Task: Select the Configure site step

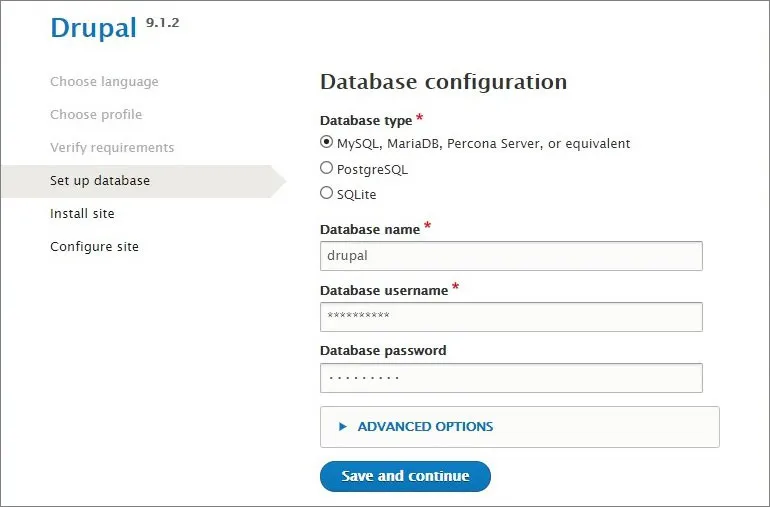Action: pos(94,247)
